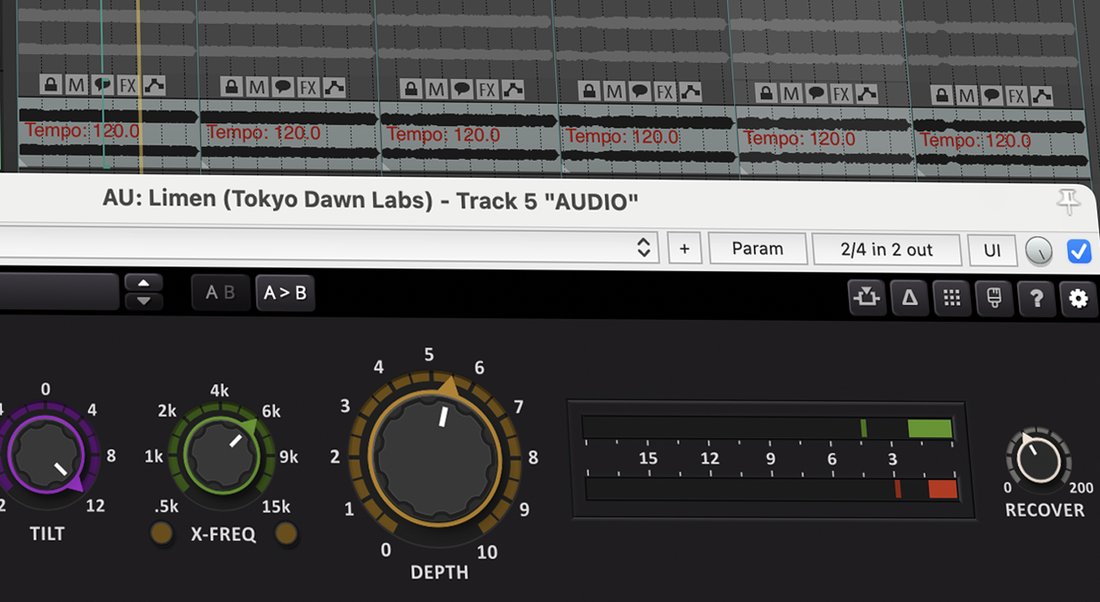This screenshot has width=1100, height=602.
Task: Click the notes speech-bubble icon on the fourth item
Action: [x=639, y=91]
